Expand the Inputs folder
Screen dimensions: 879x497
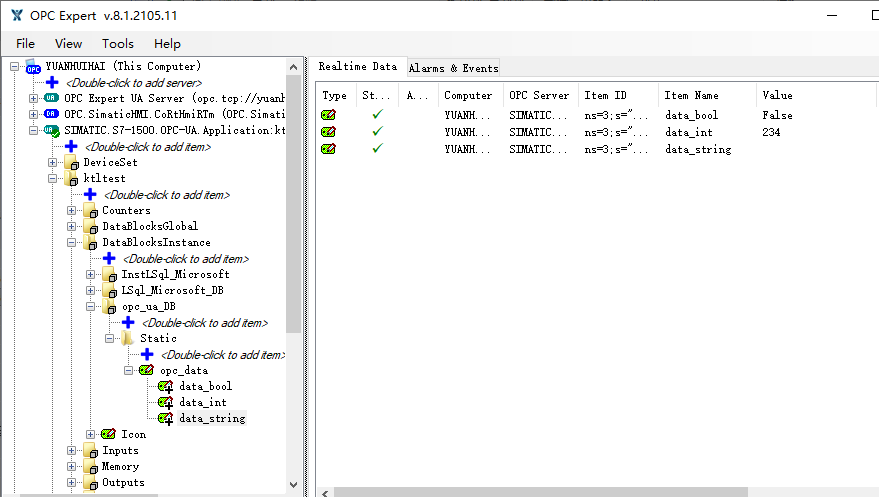click(72, 450)
